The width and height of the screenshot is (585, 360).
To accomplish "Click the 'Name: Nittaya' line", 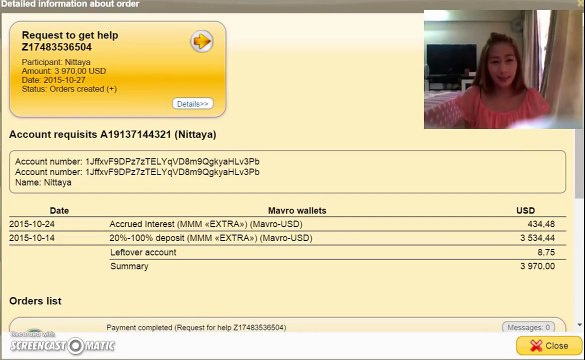I will (43, 182).
